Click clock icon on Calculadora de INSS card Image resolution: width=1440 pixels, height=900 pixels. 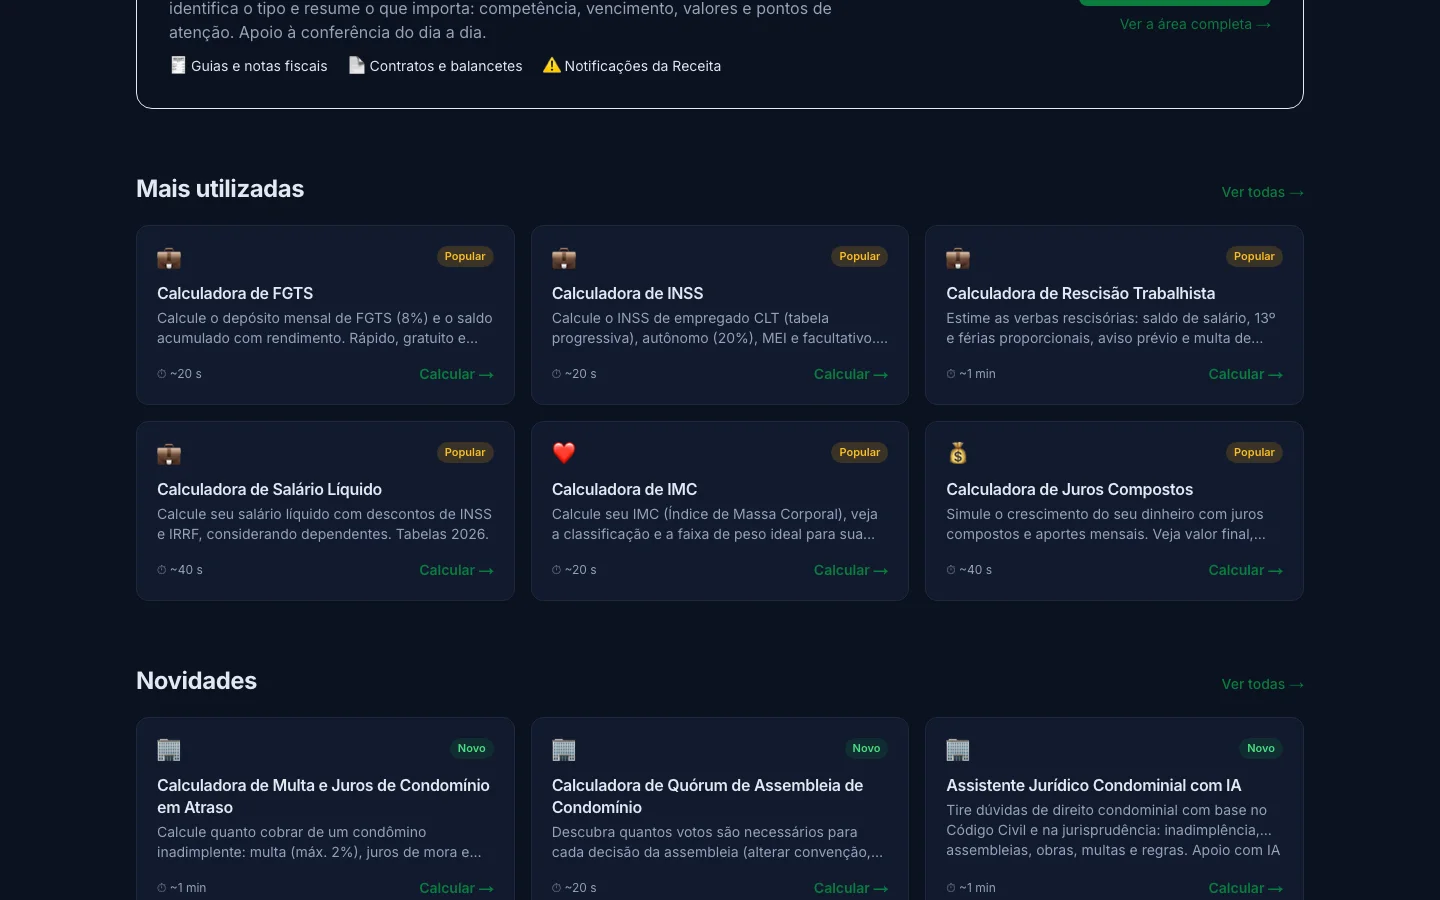coord(556,374)
